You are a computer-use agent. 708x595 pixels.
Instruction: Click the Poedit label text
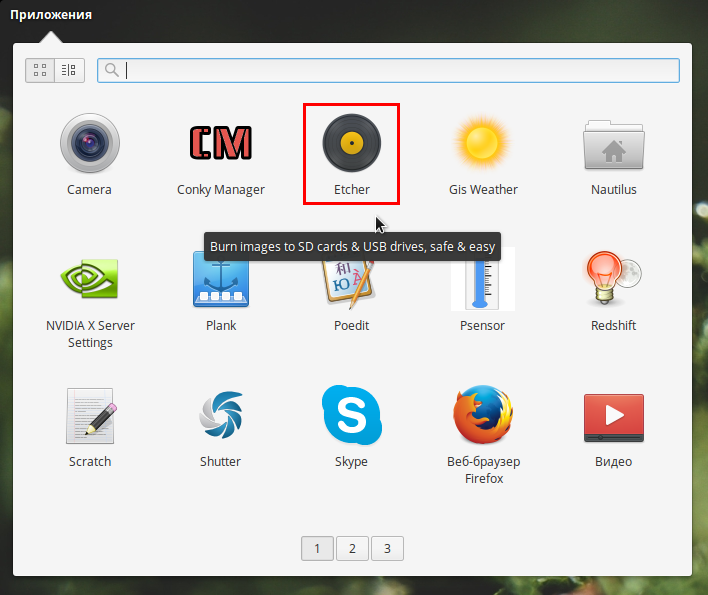(x=351, y=325)
